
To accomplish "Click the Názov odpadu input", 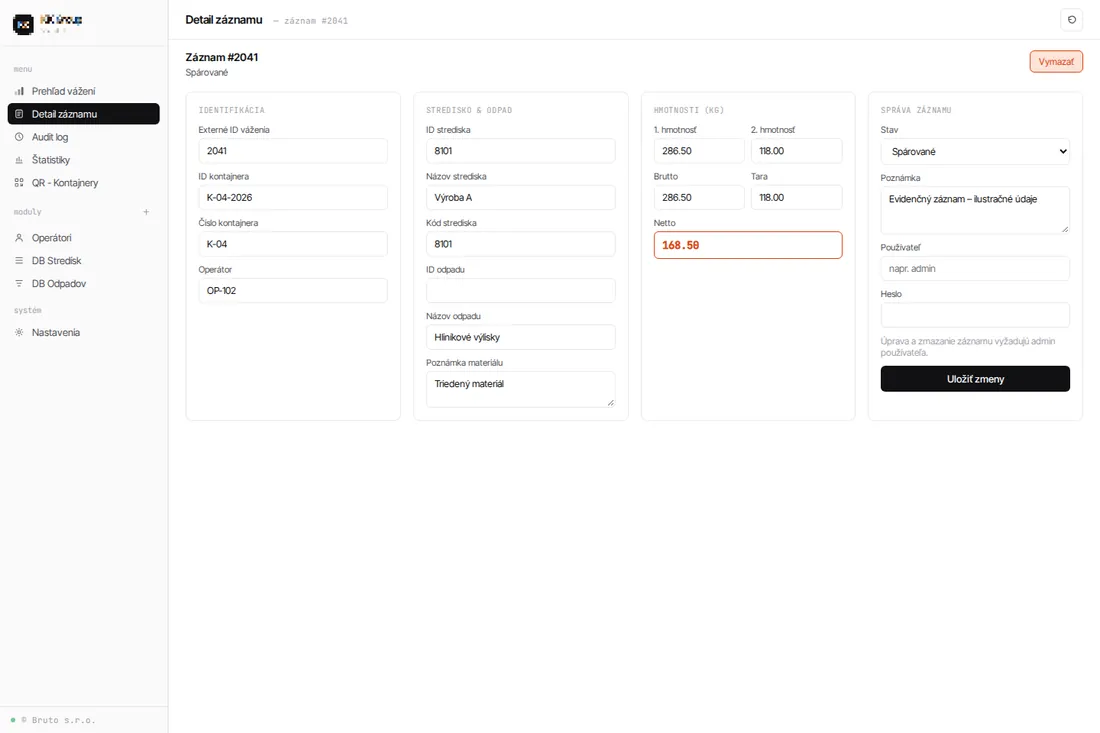I will [x=521, y=337].
